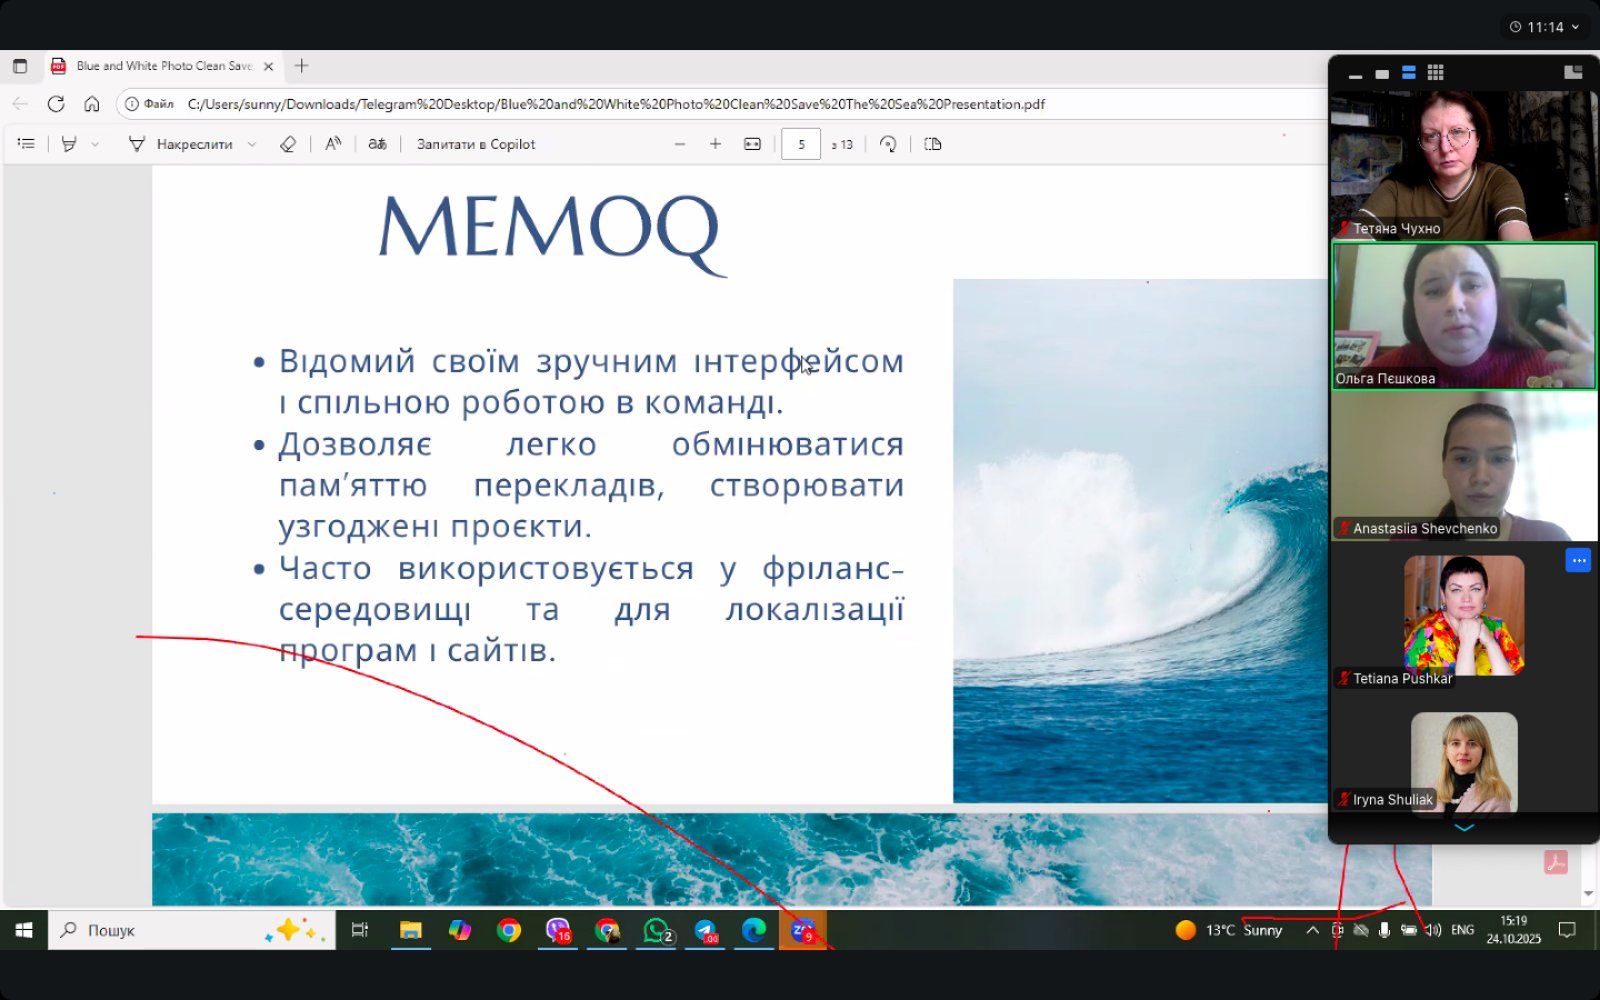Open the PDF table of contents panel
The width and height of the screenshot is (1600, 1000).
coord(26,144)
